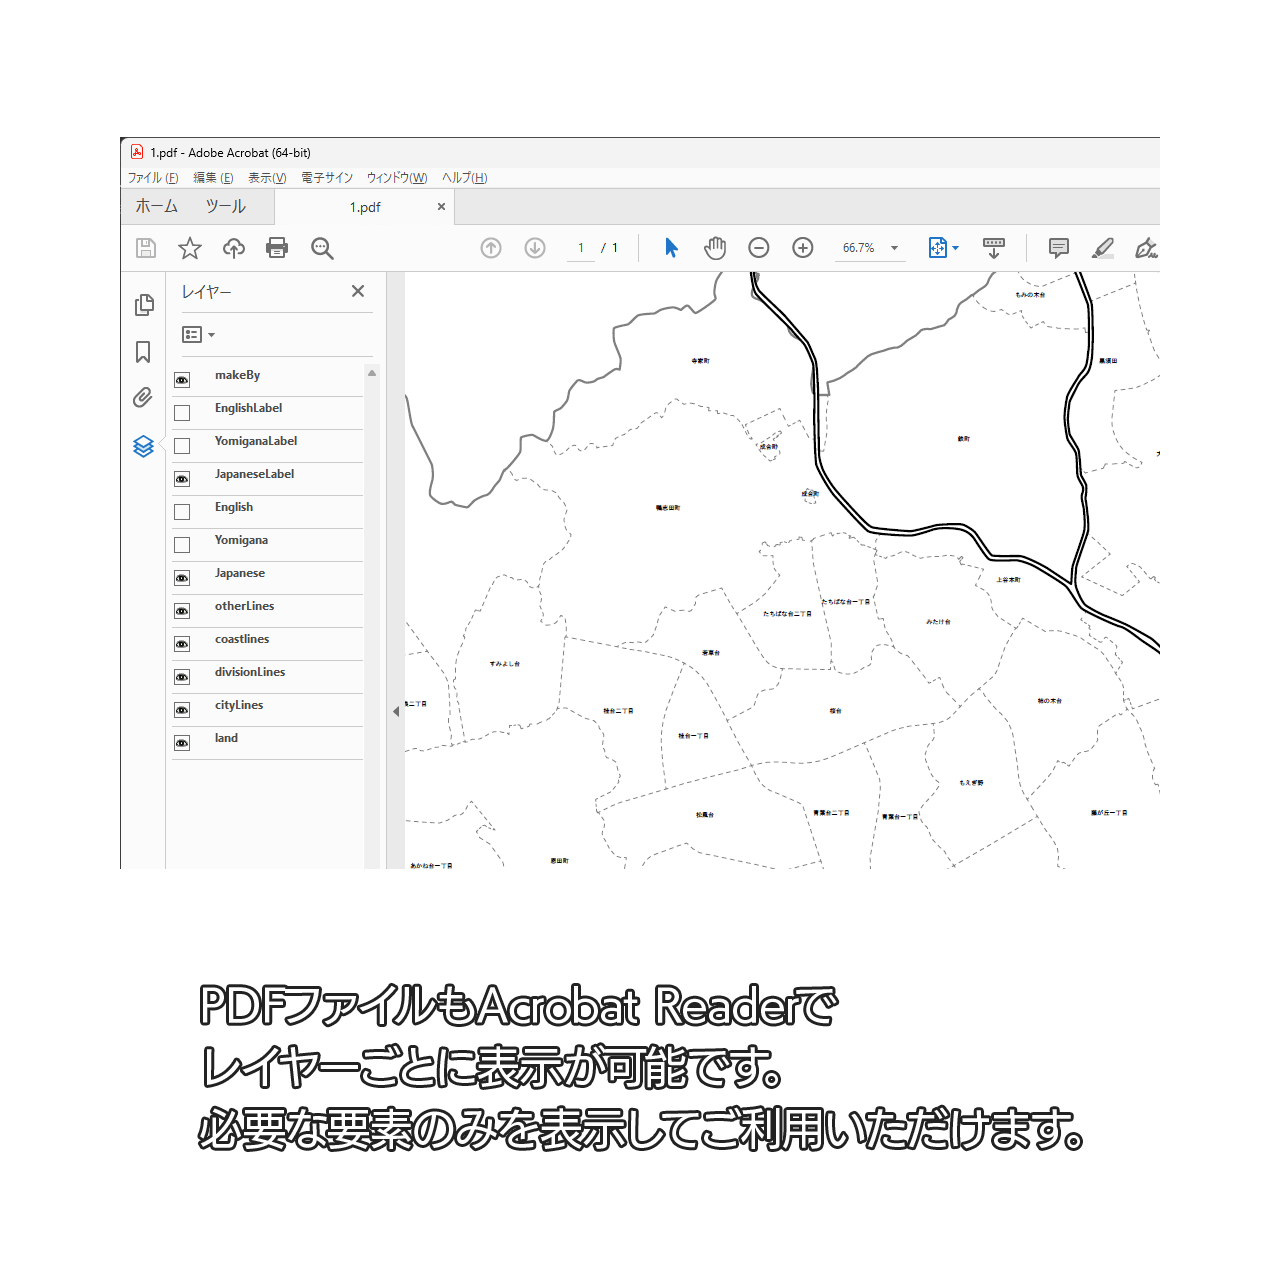Open the page thumbnails panel
The width and height of the screenshot is (1280, 1280).
(144, 305)
